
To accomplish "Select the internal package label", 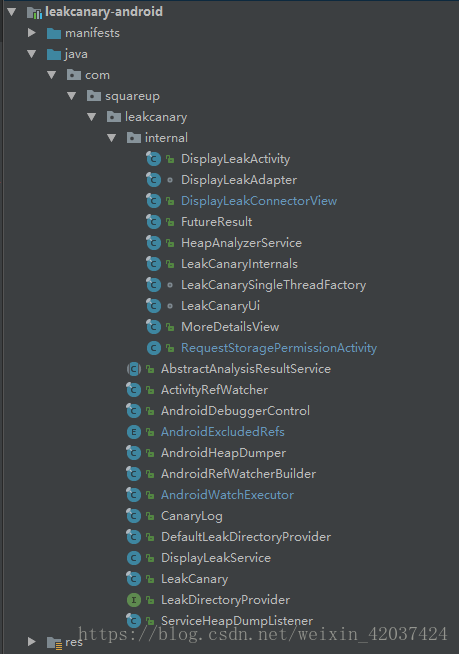I will pos(166,138).
